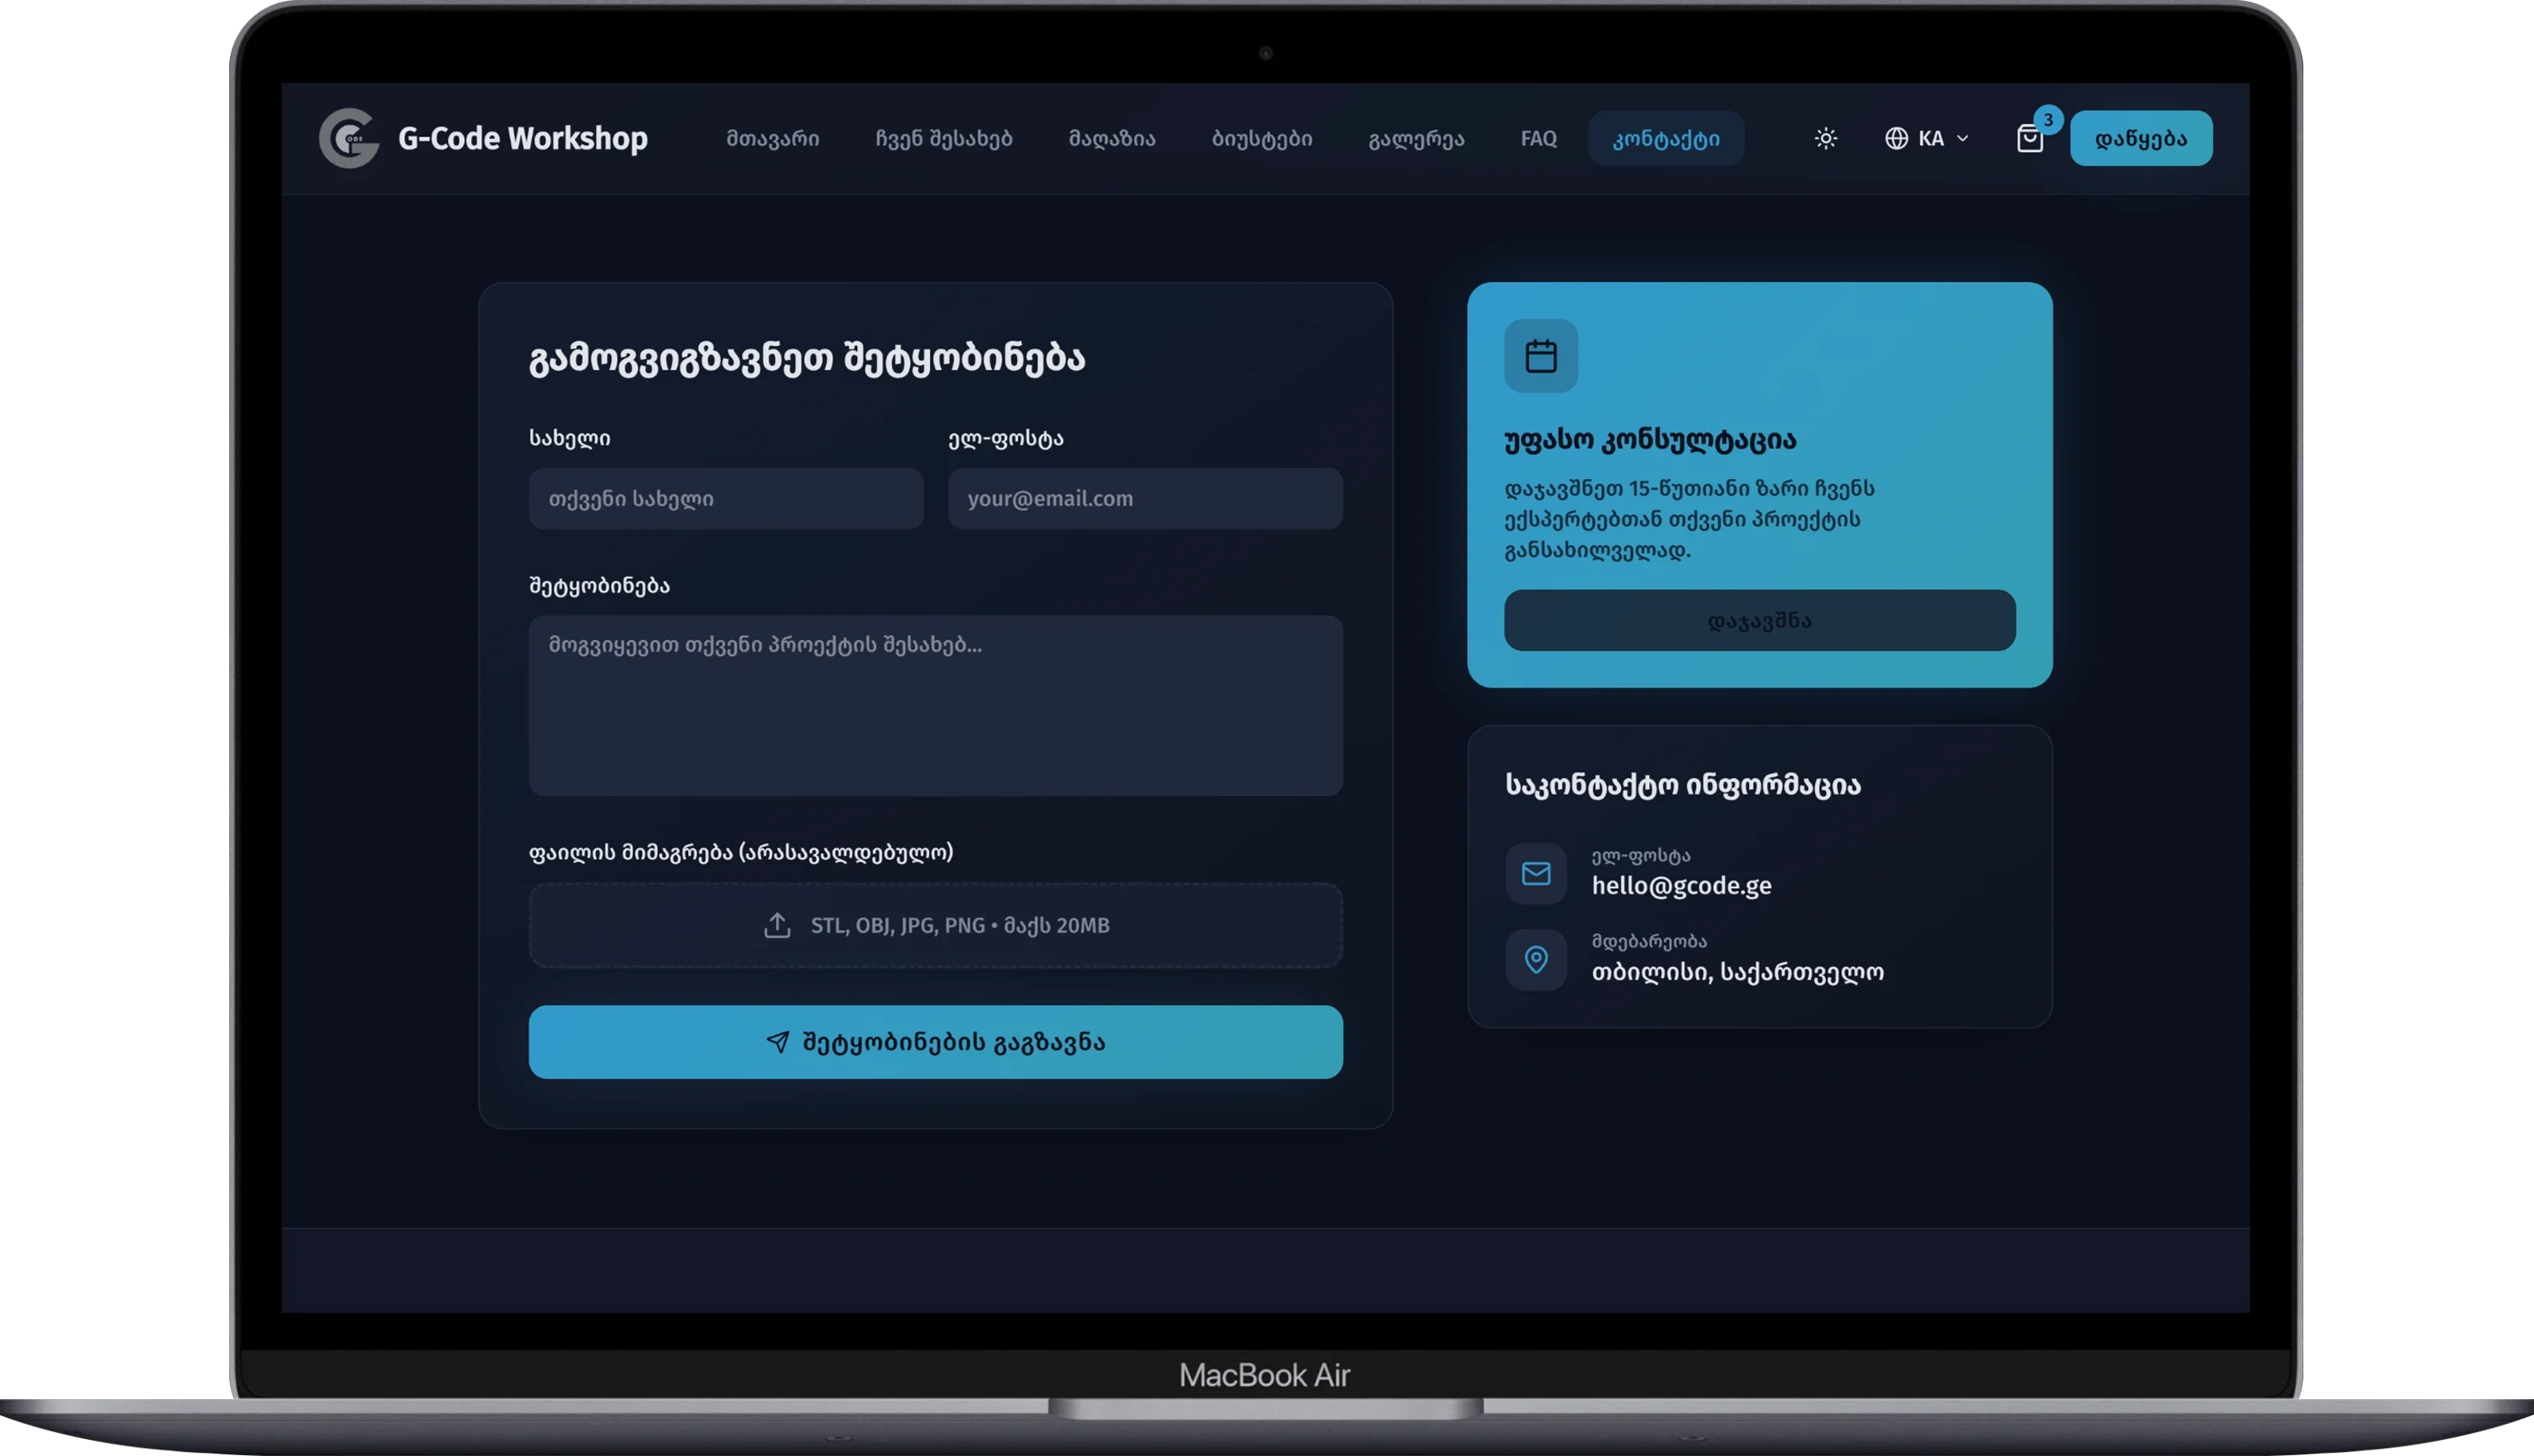Image resolution: width=2534 pixels, height=1456 pixels.
Task: Open the ჩვენ შესახებ nav item
Action: point(943,138)
